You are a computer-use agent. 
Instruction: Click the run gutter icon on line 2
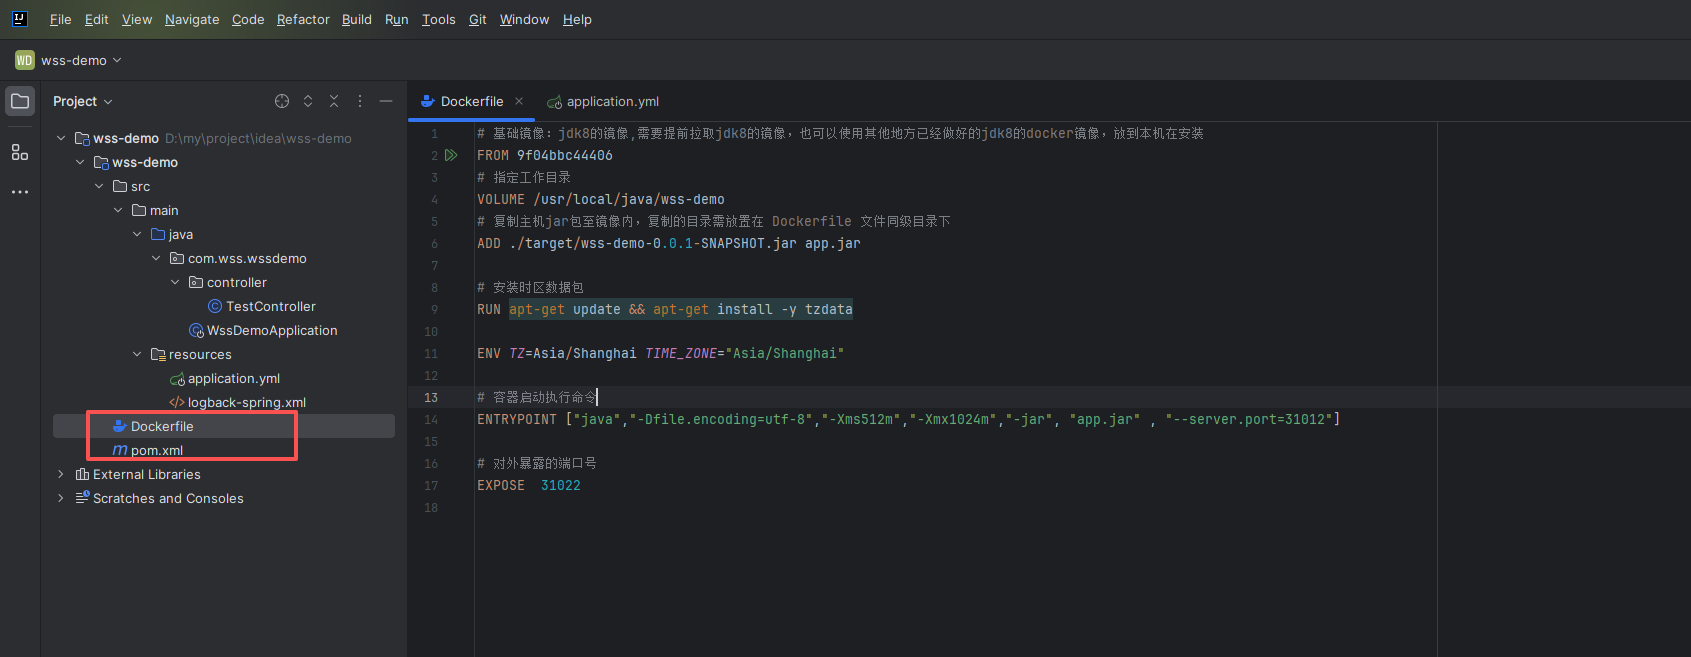[x=451, y=155]
